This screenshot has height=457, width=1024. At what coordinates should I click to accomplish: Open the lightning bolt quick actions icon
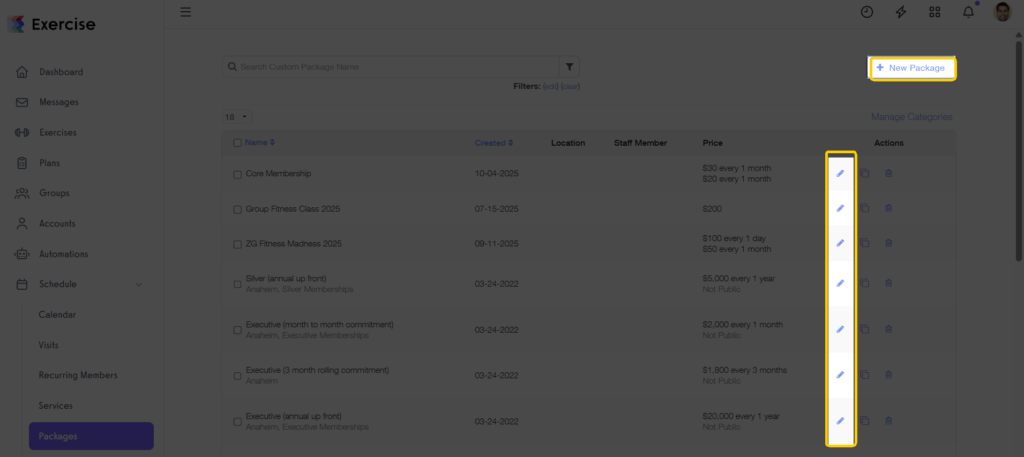point(901,12)
